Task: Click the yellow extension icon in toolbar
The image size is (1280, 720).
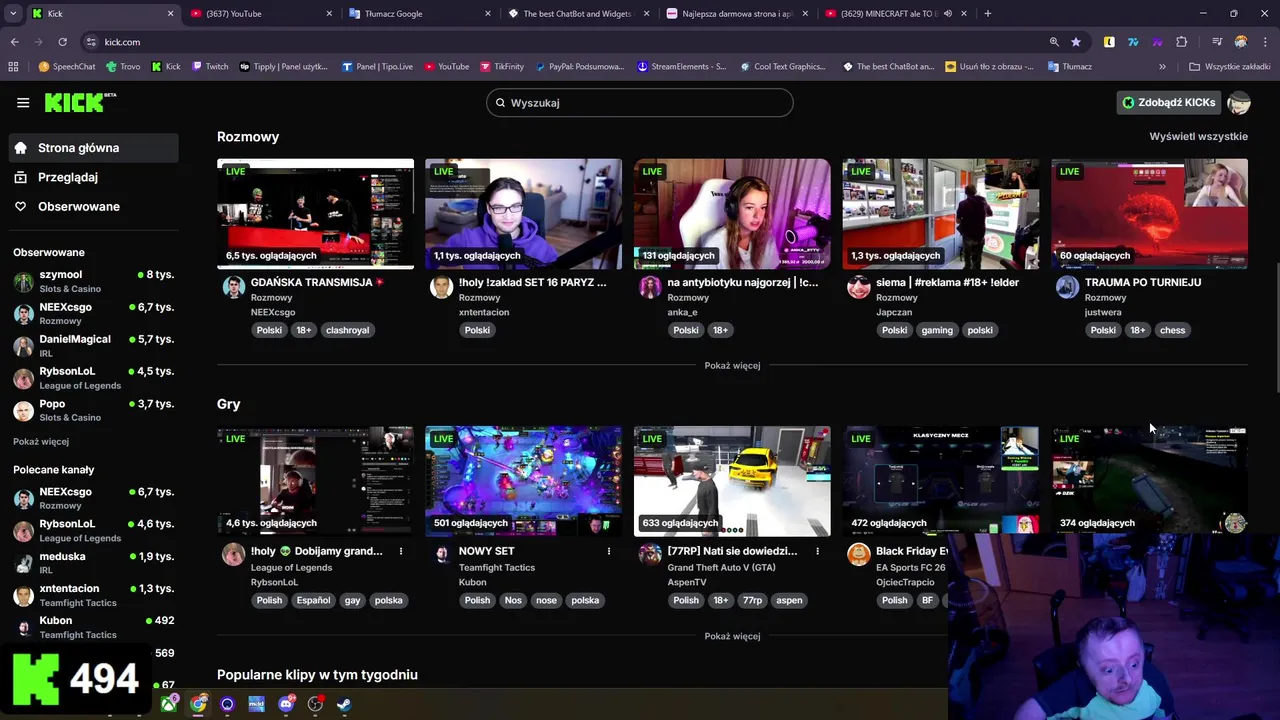Action: [1109, 42]
